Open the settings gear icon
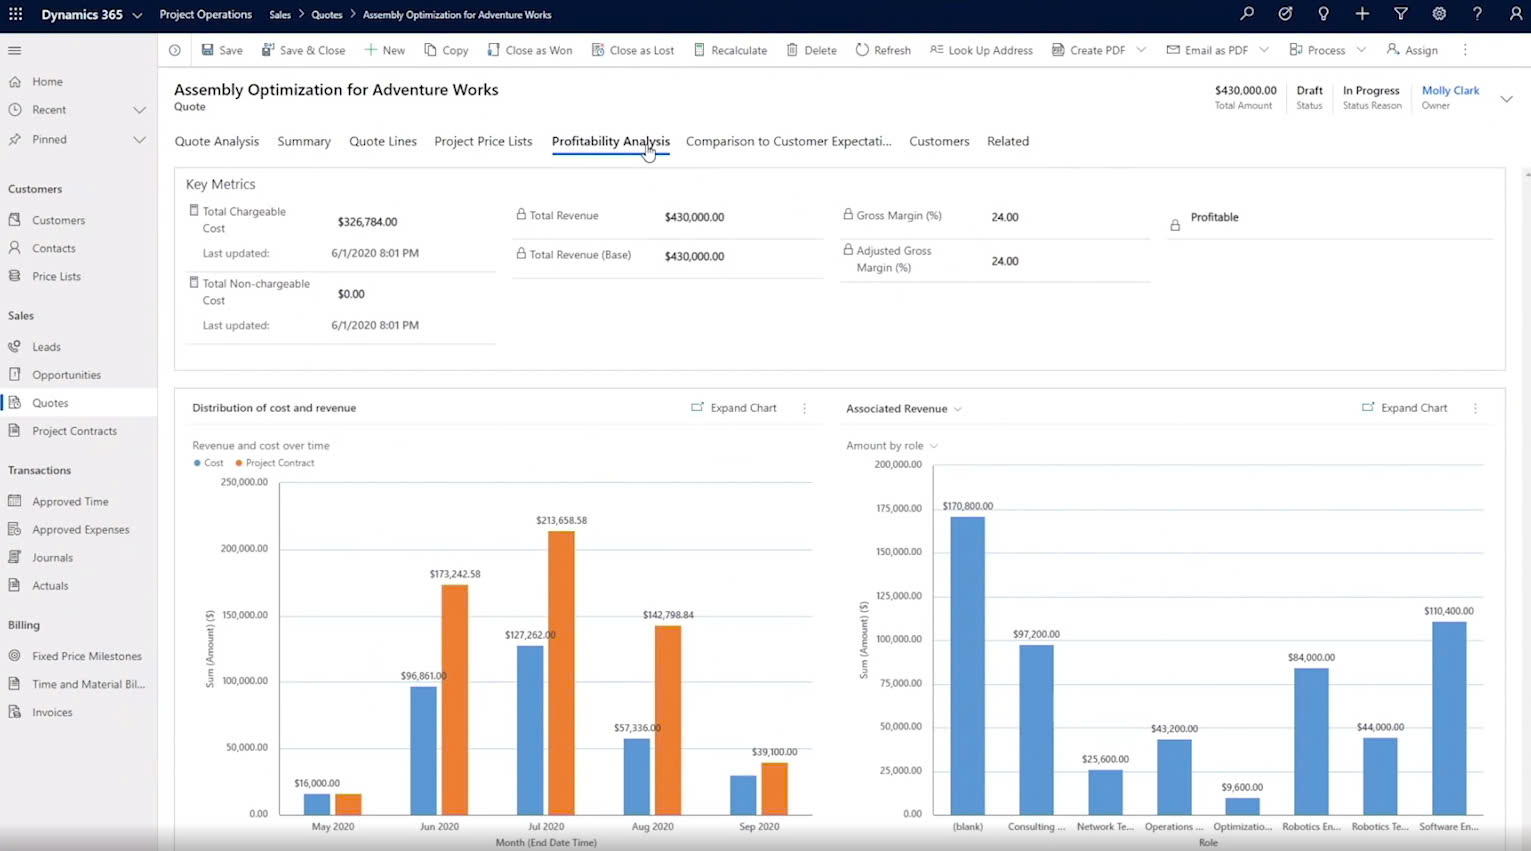 (x=1439, y=14)
